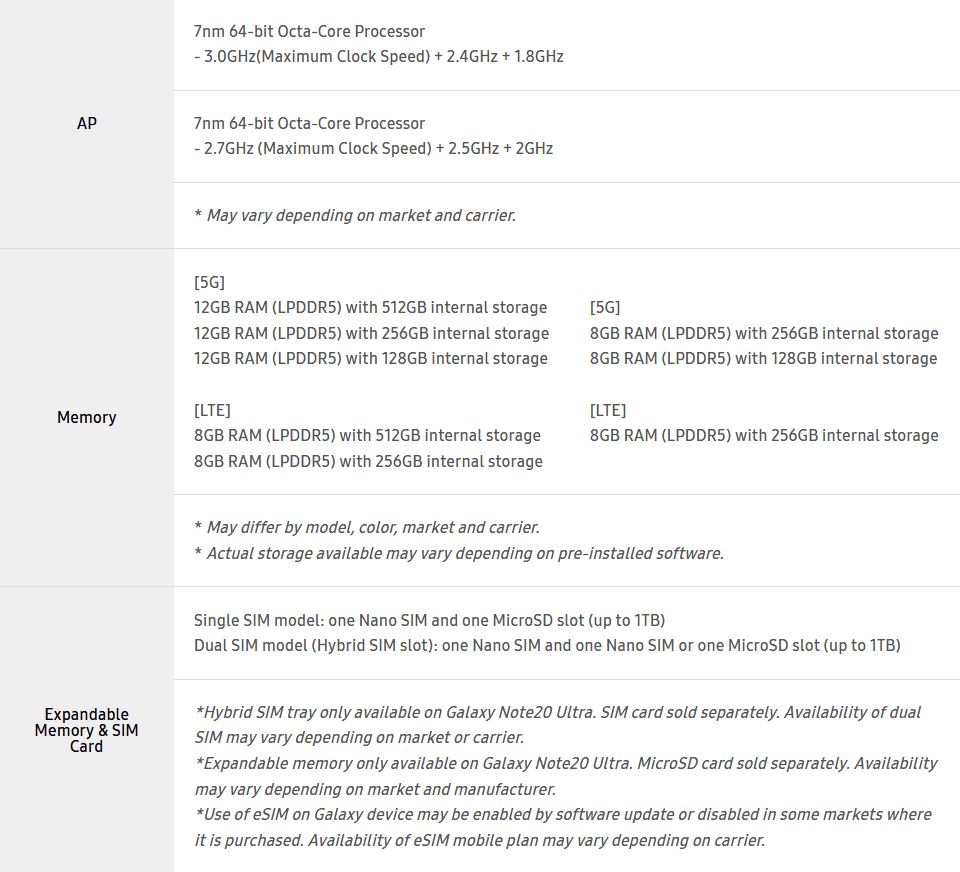Click 12GB RAM with 512GB internal storage

click(x=370, y=308)
